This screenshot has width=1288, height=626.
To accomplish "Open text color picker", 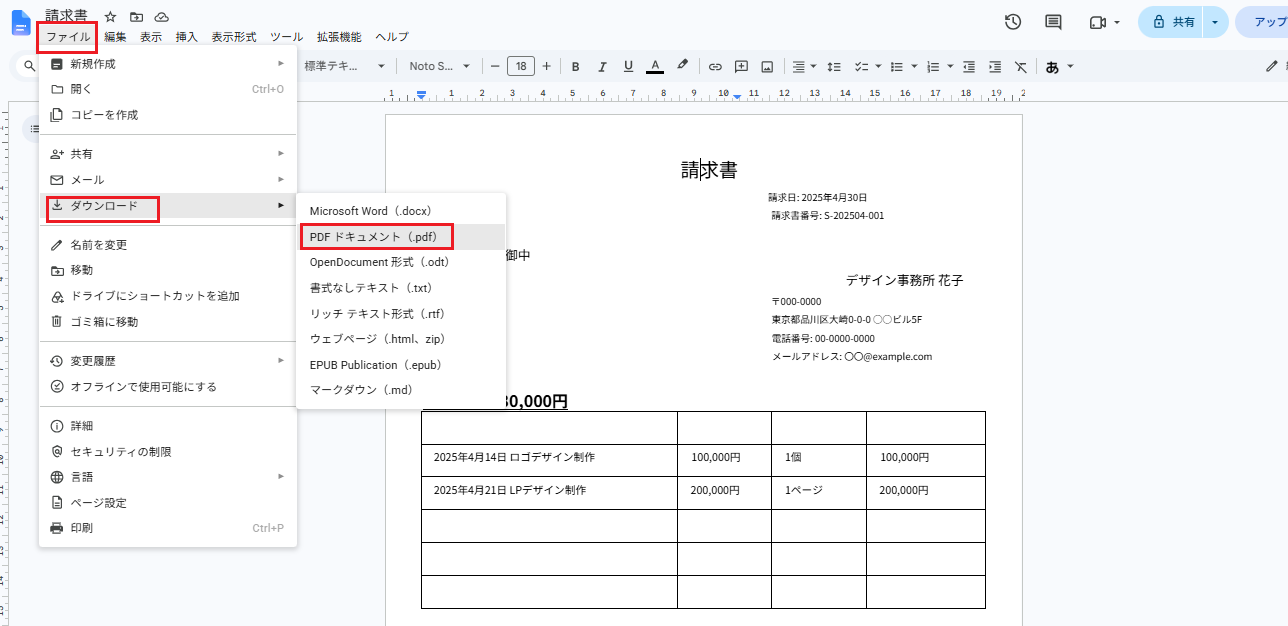I will [x=655, y=67].
